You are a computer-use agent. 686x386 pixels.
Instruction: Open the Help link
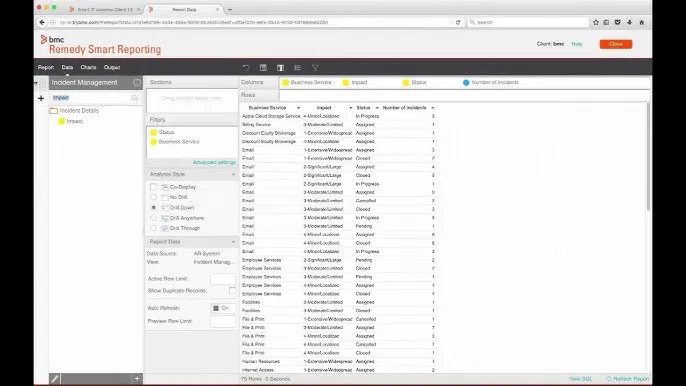point(577,44)
